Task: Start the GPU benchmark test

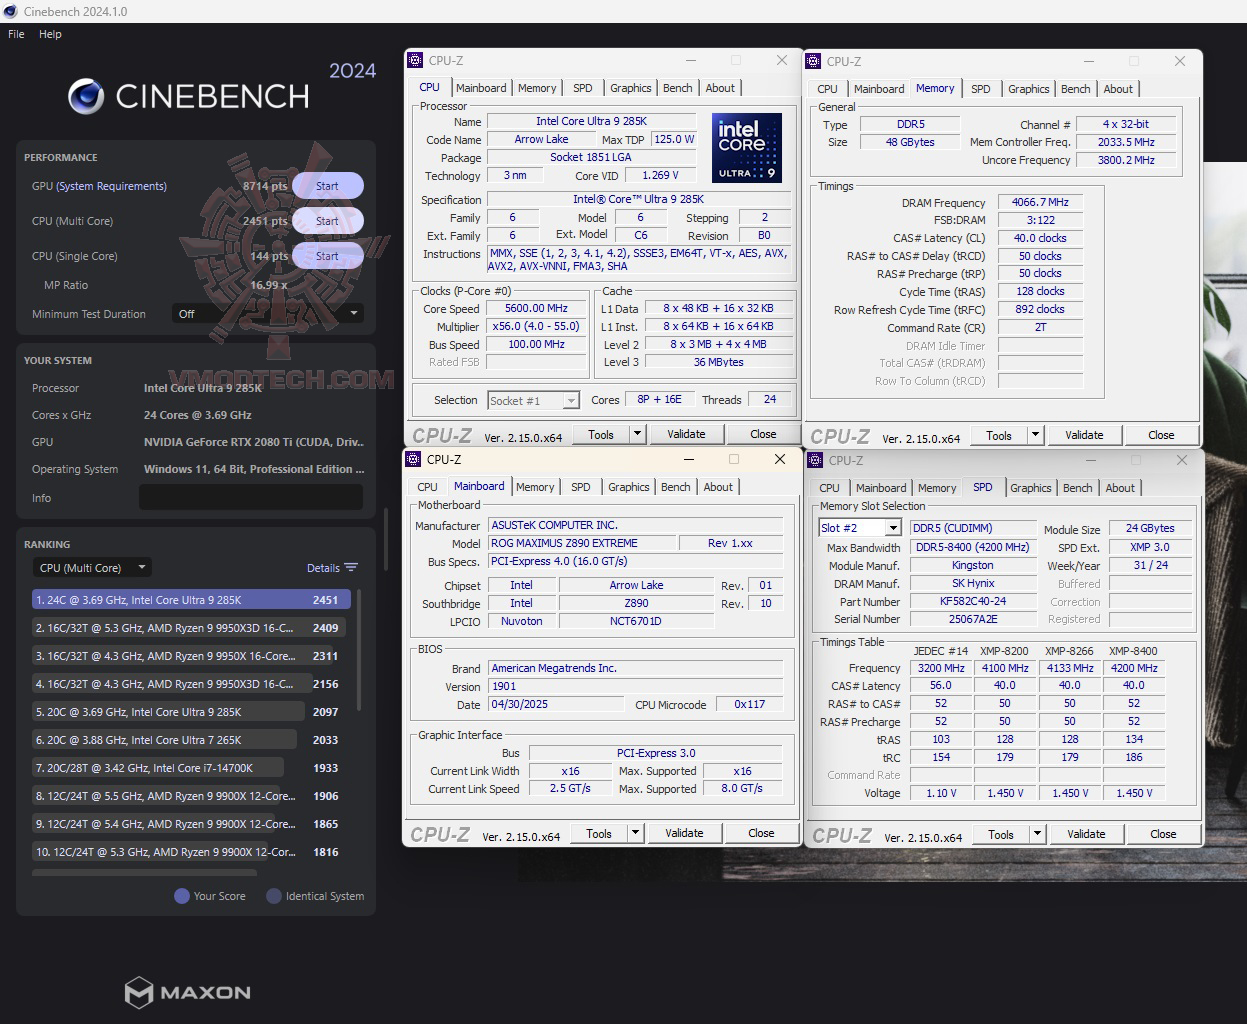Action: [x=327, y=186]
